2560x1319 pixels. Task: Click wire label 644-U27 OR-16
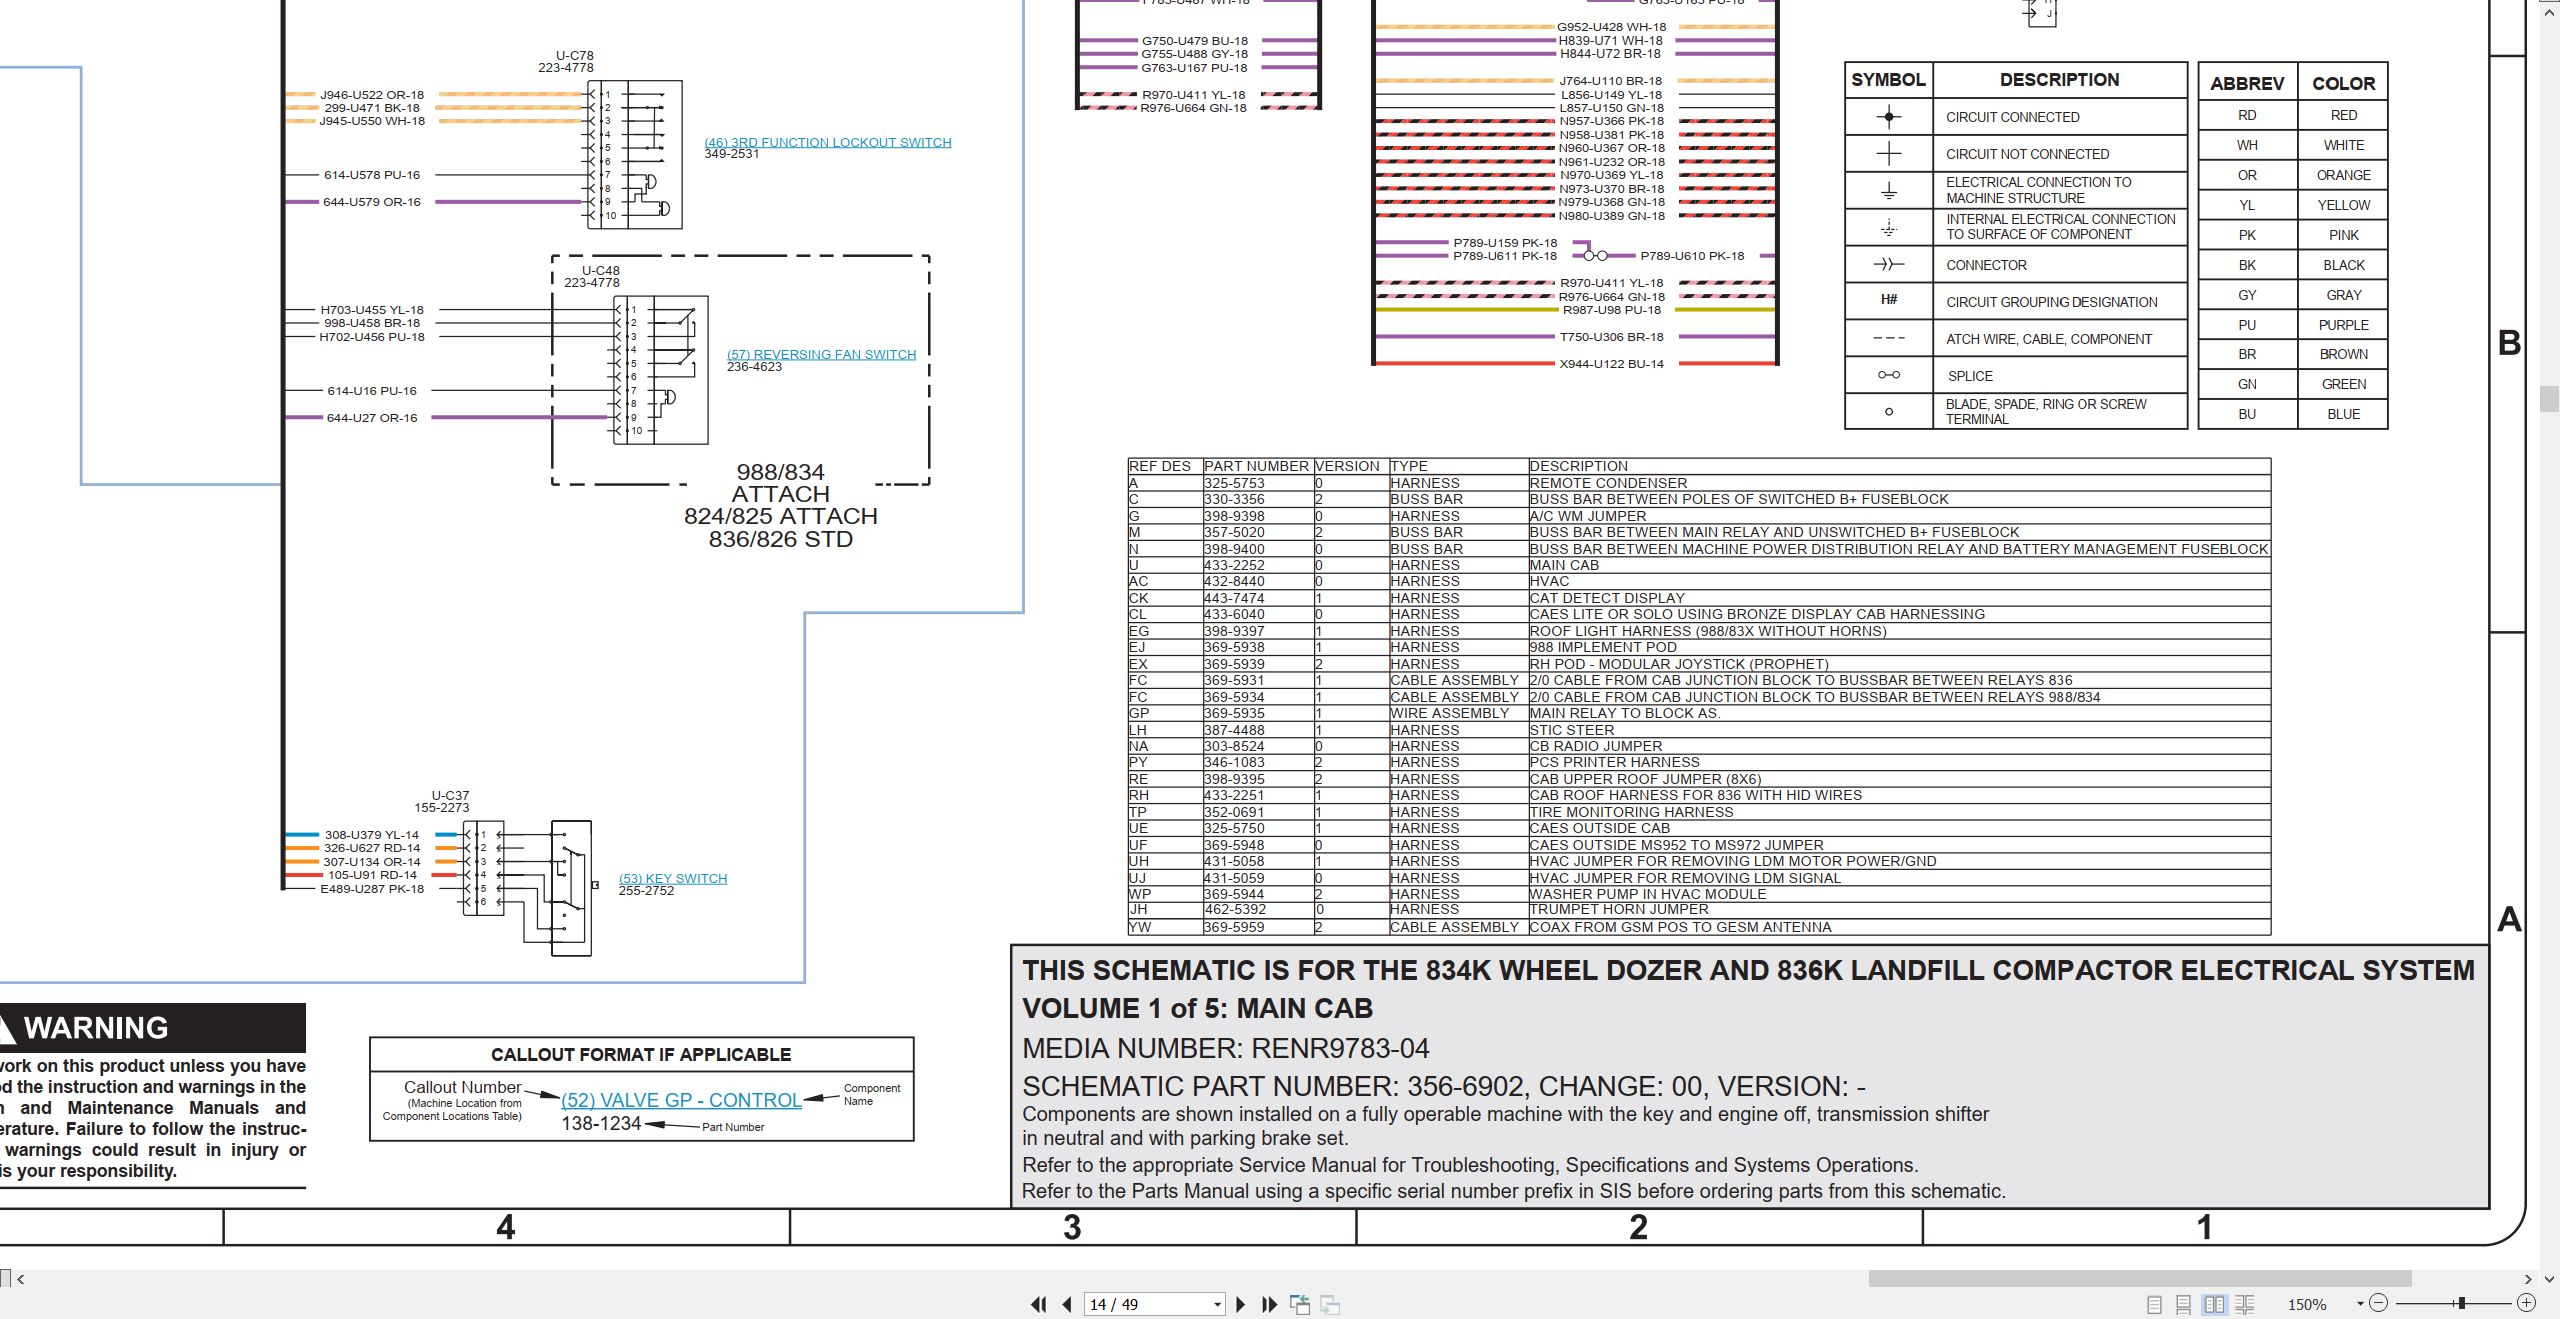(372, 418)
